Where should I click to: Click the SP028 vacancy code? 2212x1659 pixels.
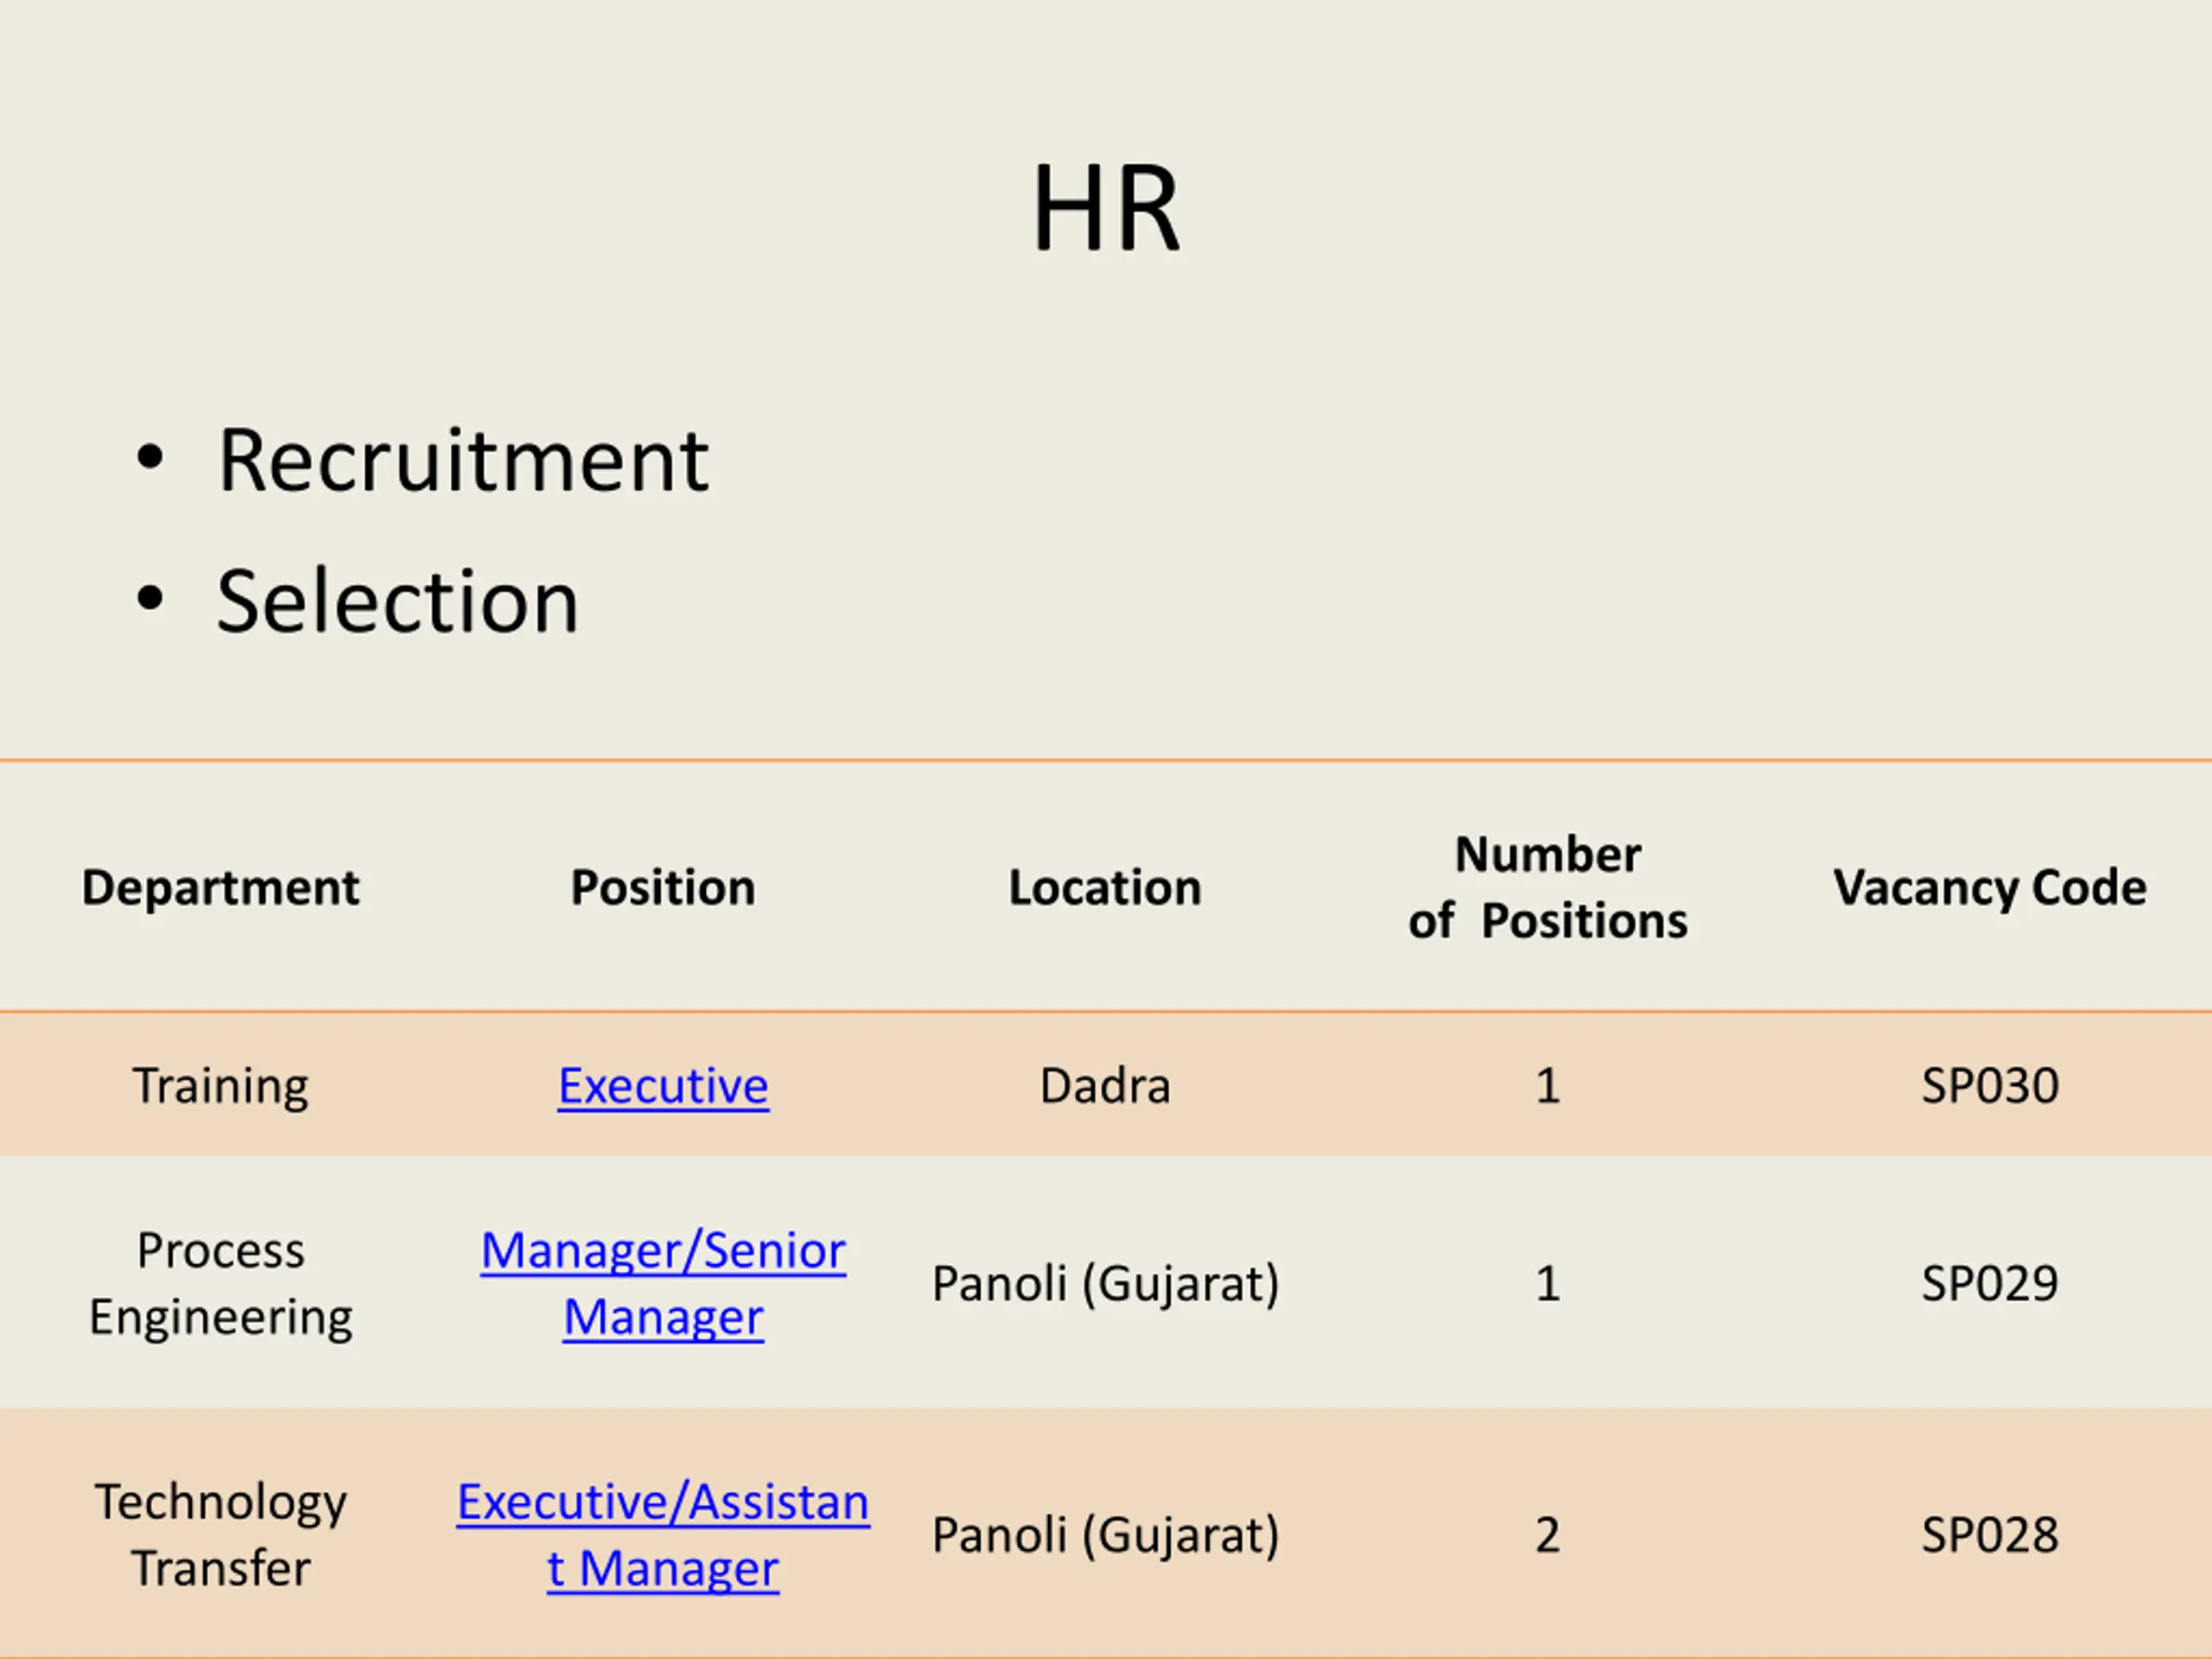pyautogui.click(x=1990, y=1534)
